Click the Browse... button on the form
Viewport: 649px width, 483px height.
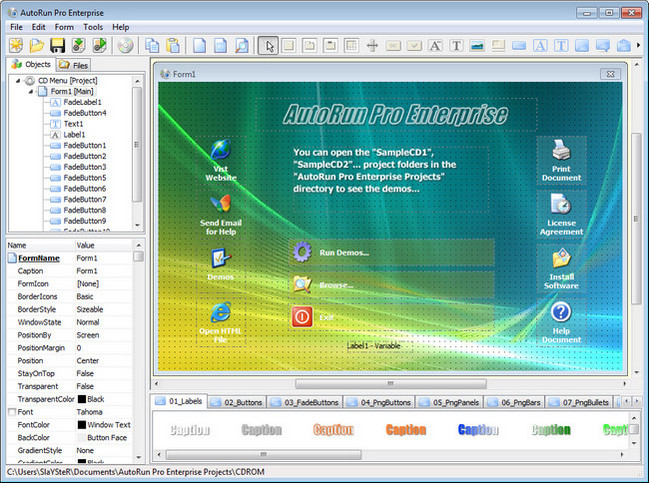pyautogui.click(x=392, y=285)
